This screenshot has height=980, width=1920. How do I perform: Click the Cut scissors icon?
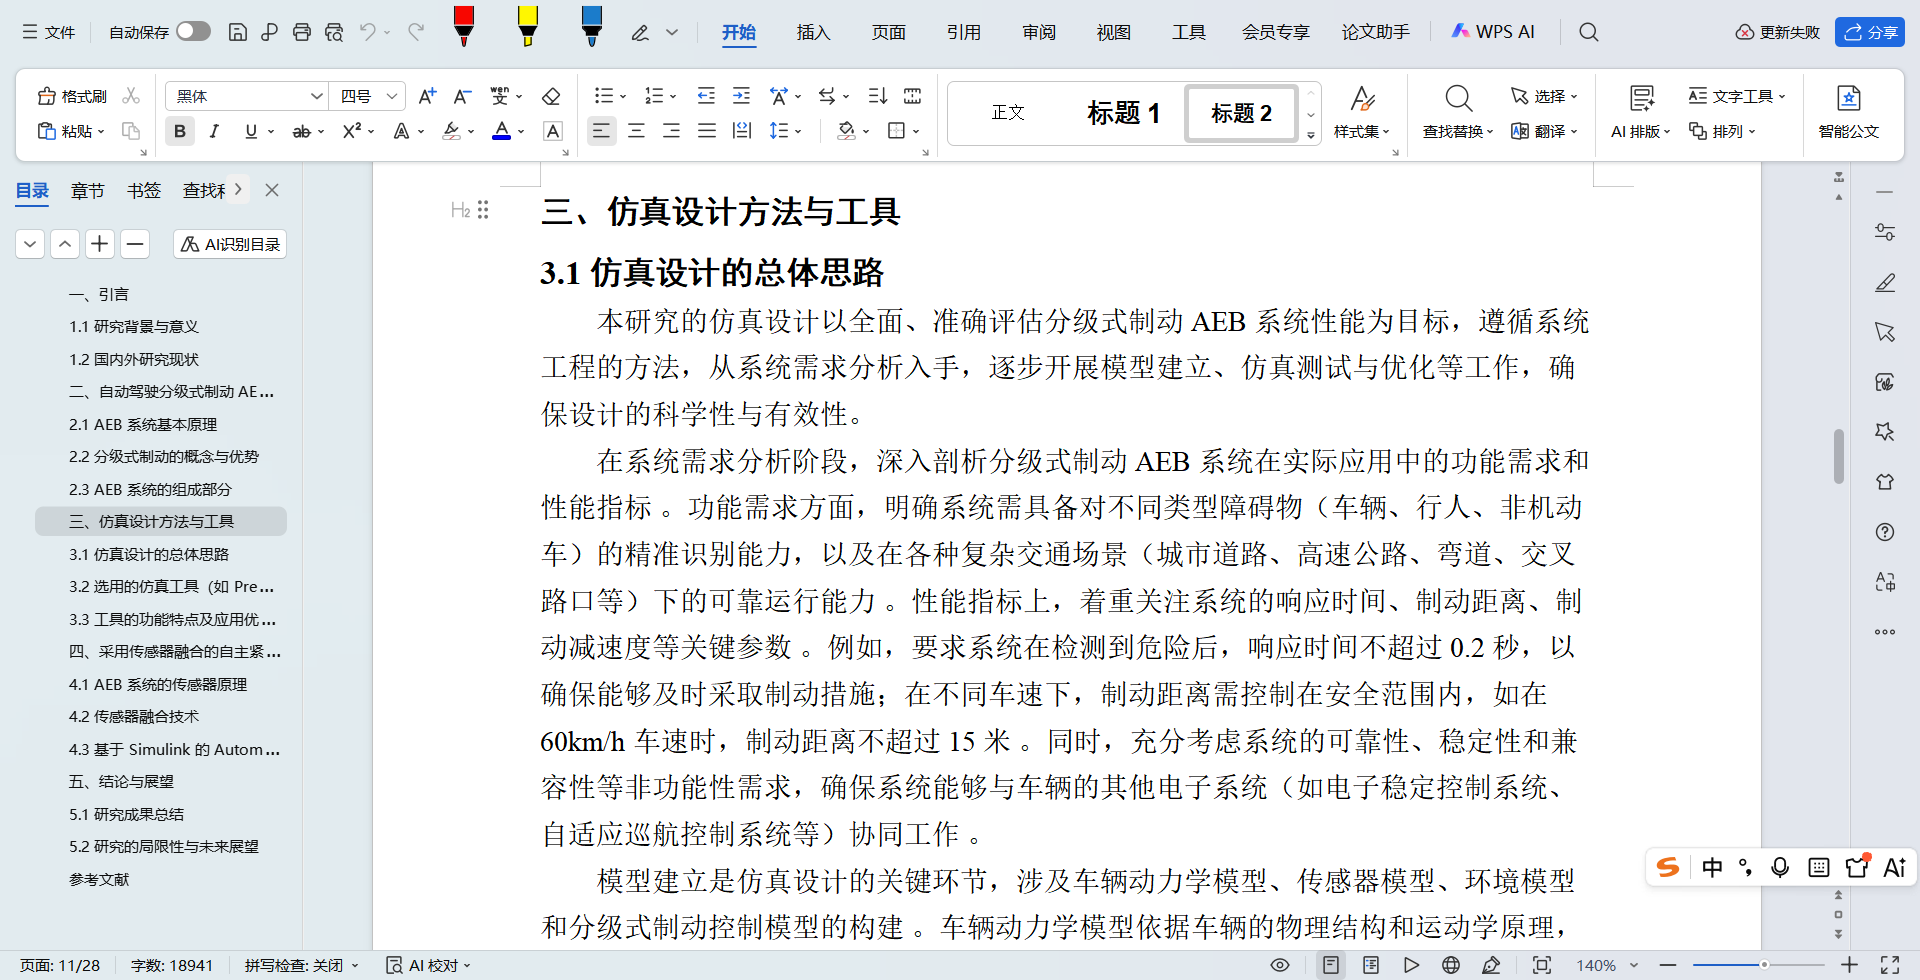[x=131, y=96]
